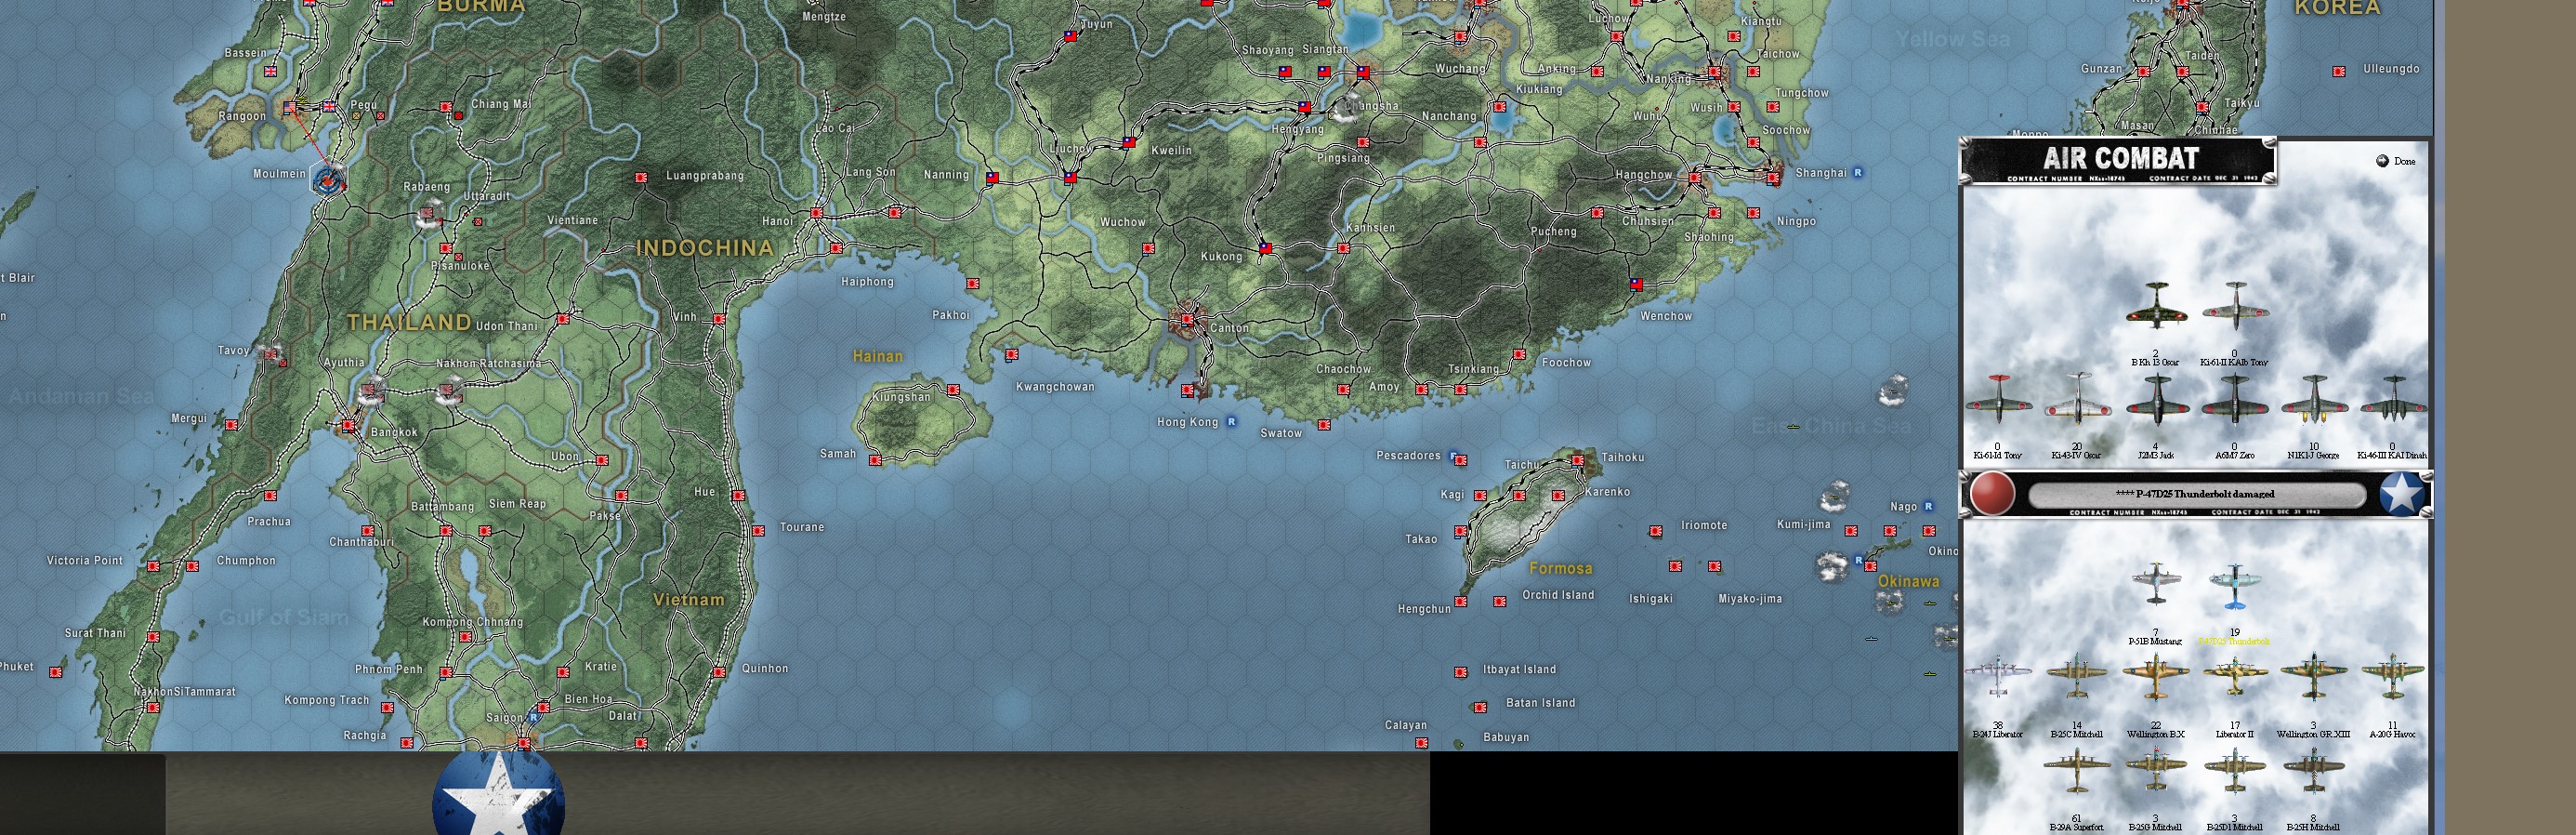Screen dimensions: 2576x835
Task: Click the 'Bangkok' city label
Action: [394, 432]
